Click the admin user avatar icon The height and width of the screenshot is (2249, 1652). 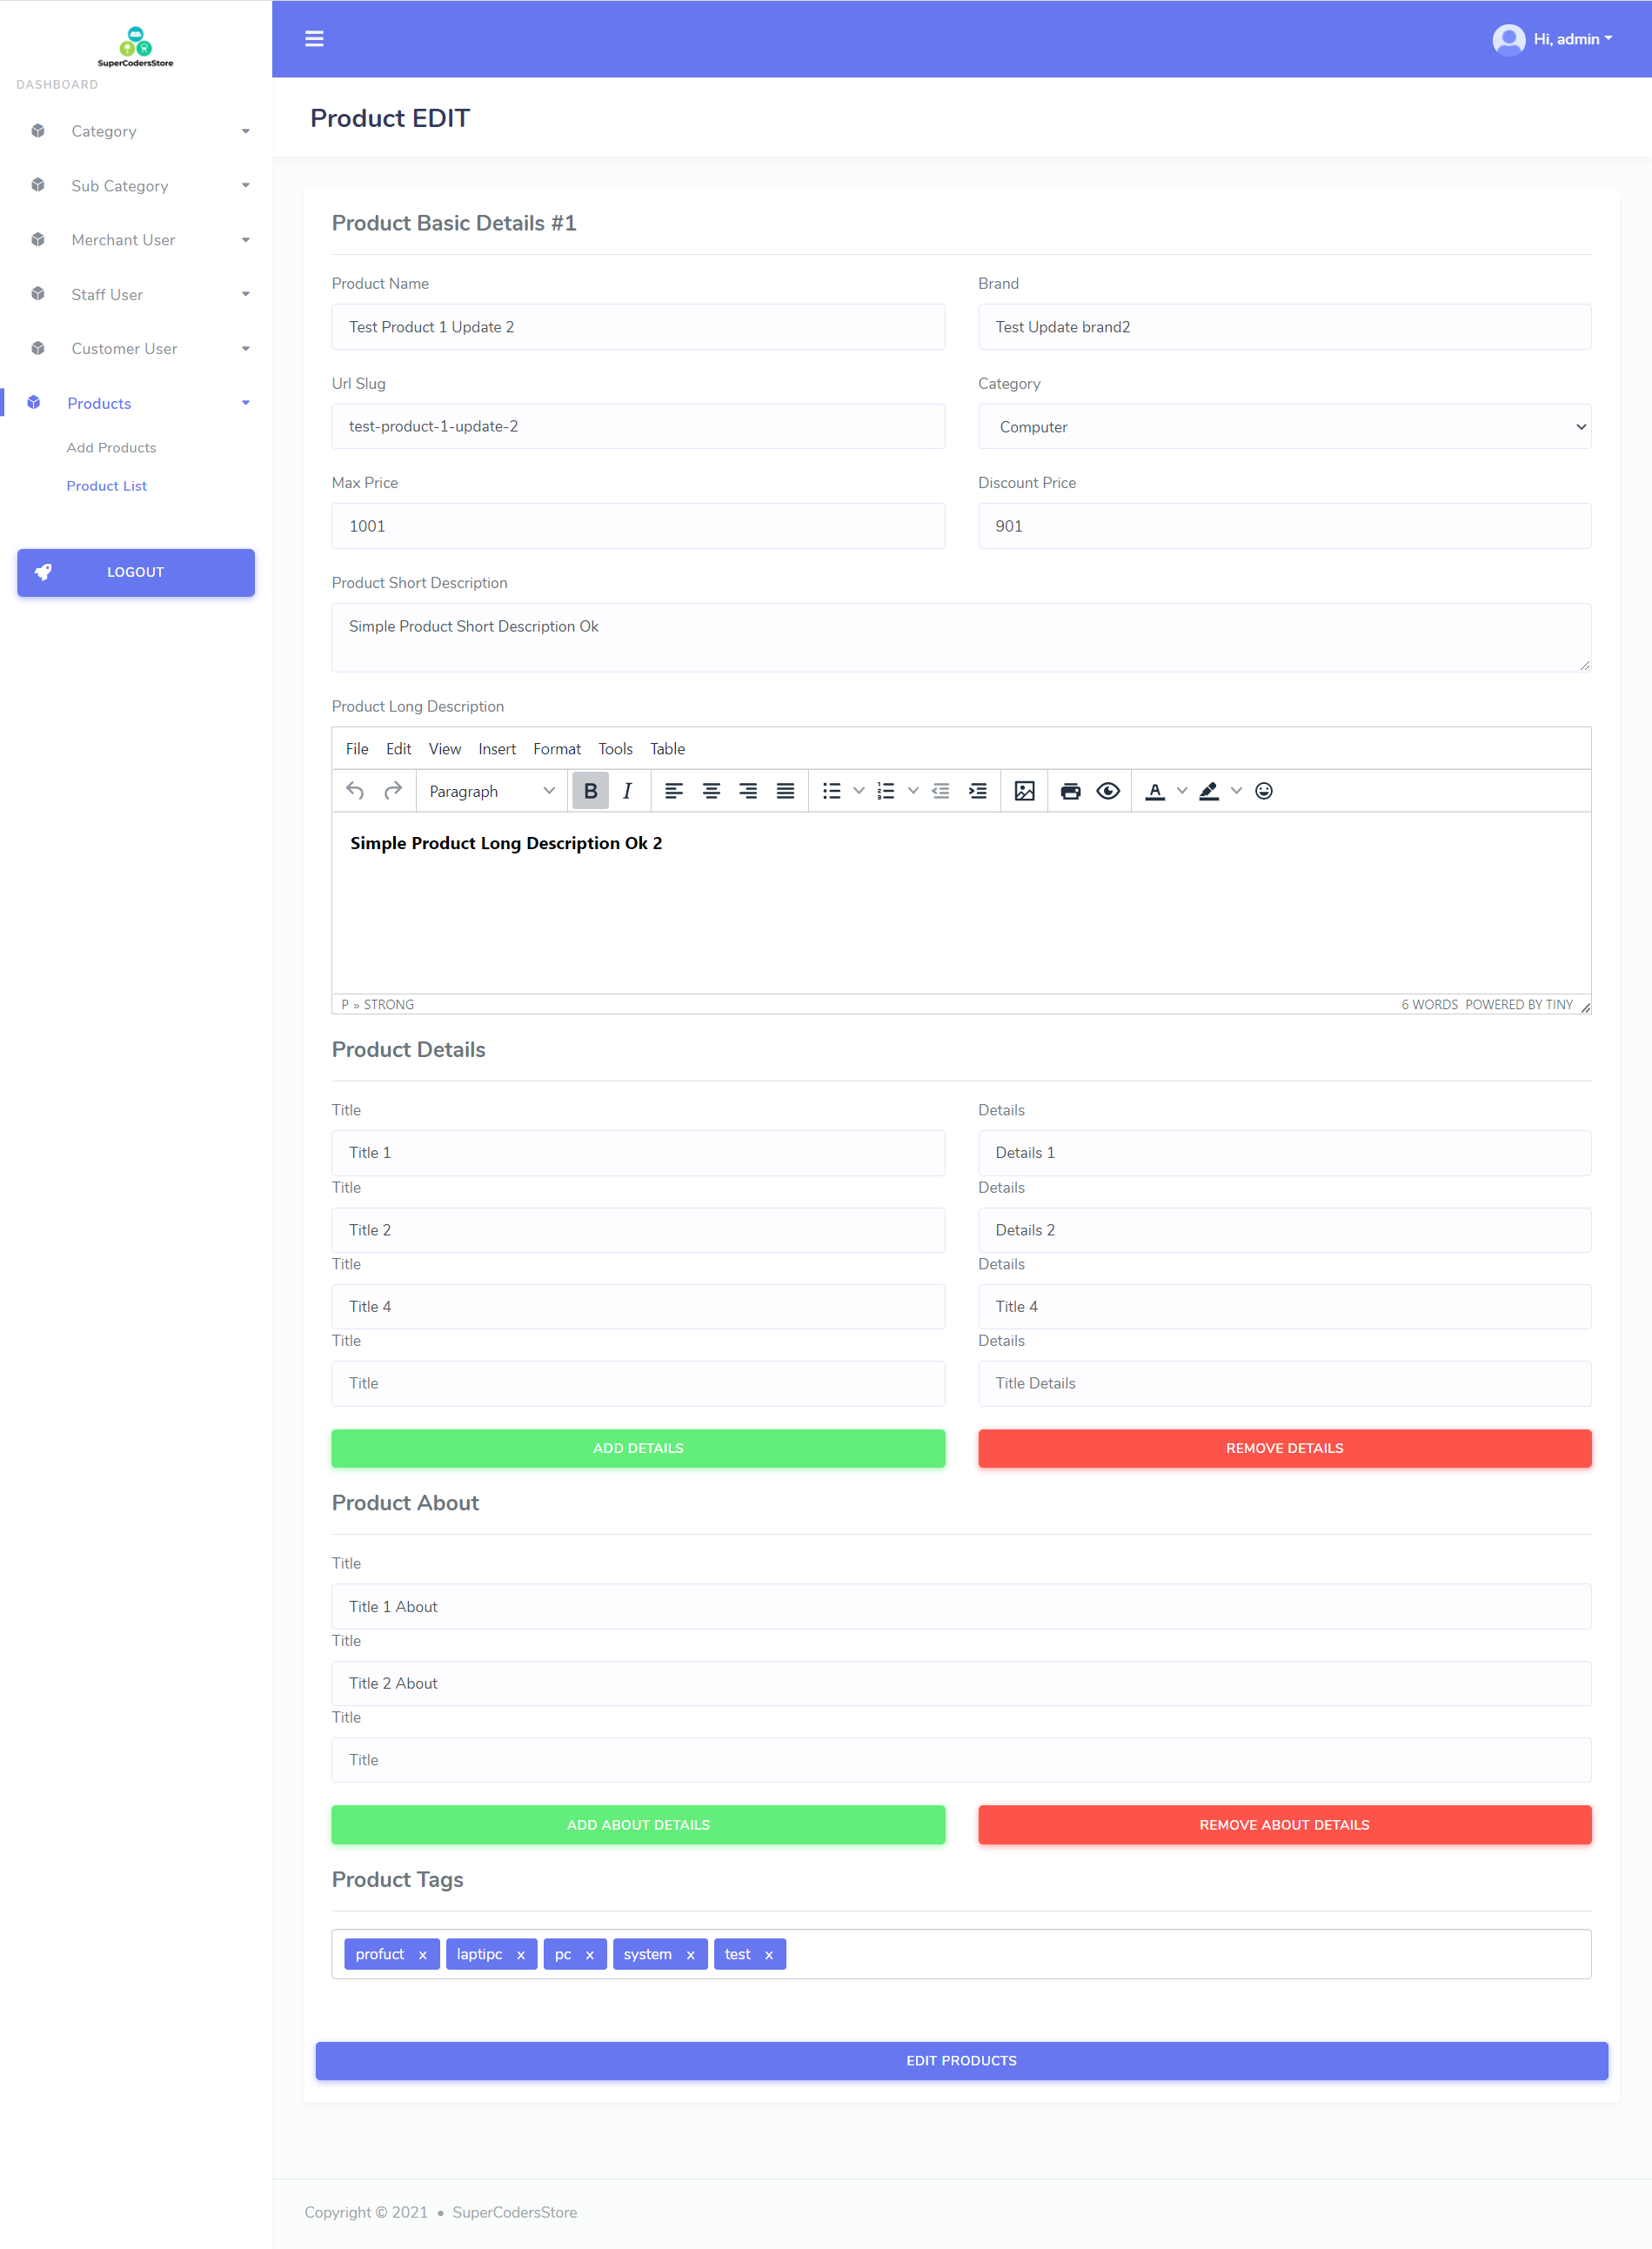coord(1508,39)
